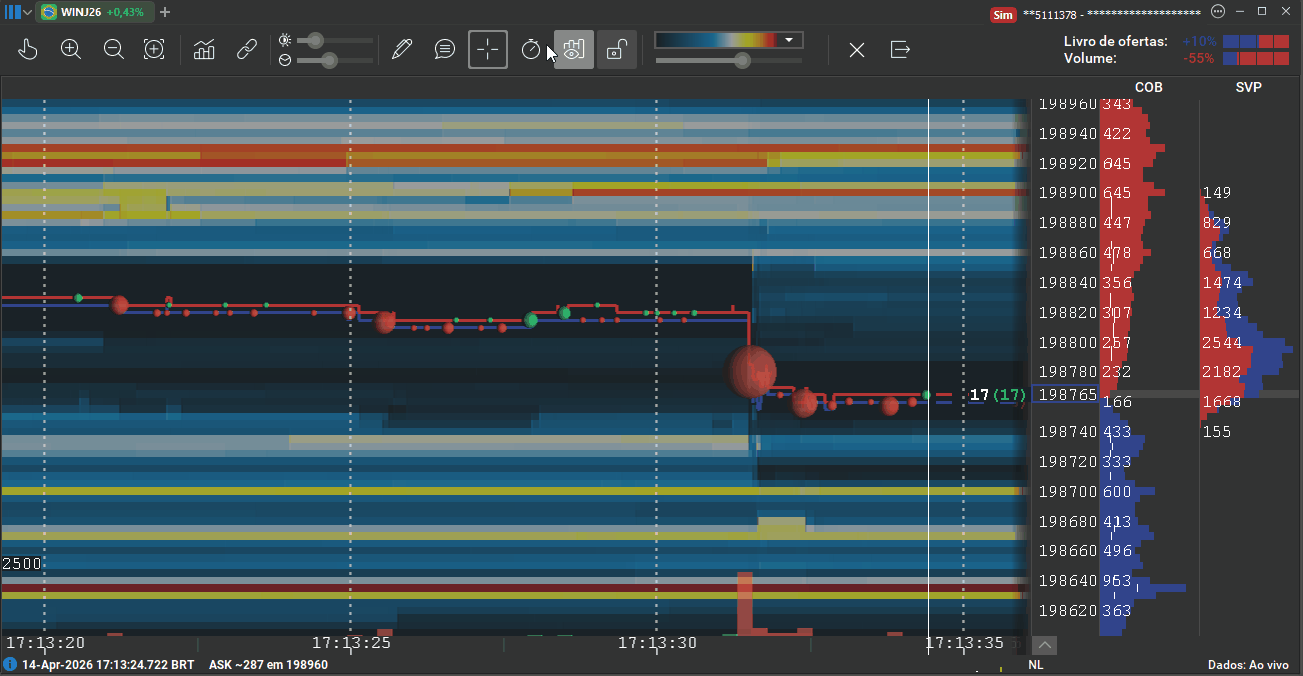Click price level 198700
The width and height of the screenshot is (1303, 676).
pyautogui.click(x=1068, y=492)
